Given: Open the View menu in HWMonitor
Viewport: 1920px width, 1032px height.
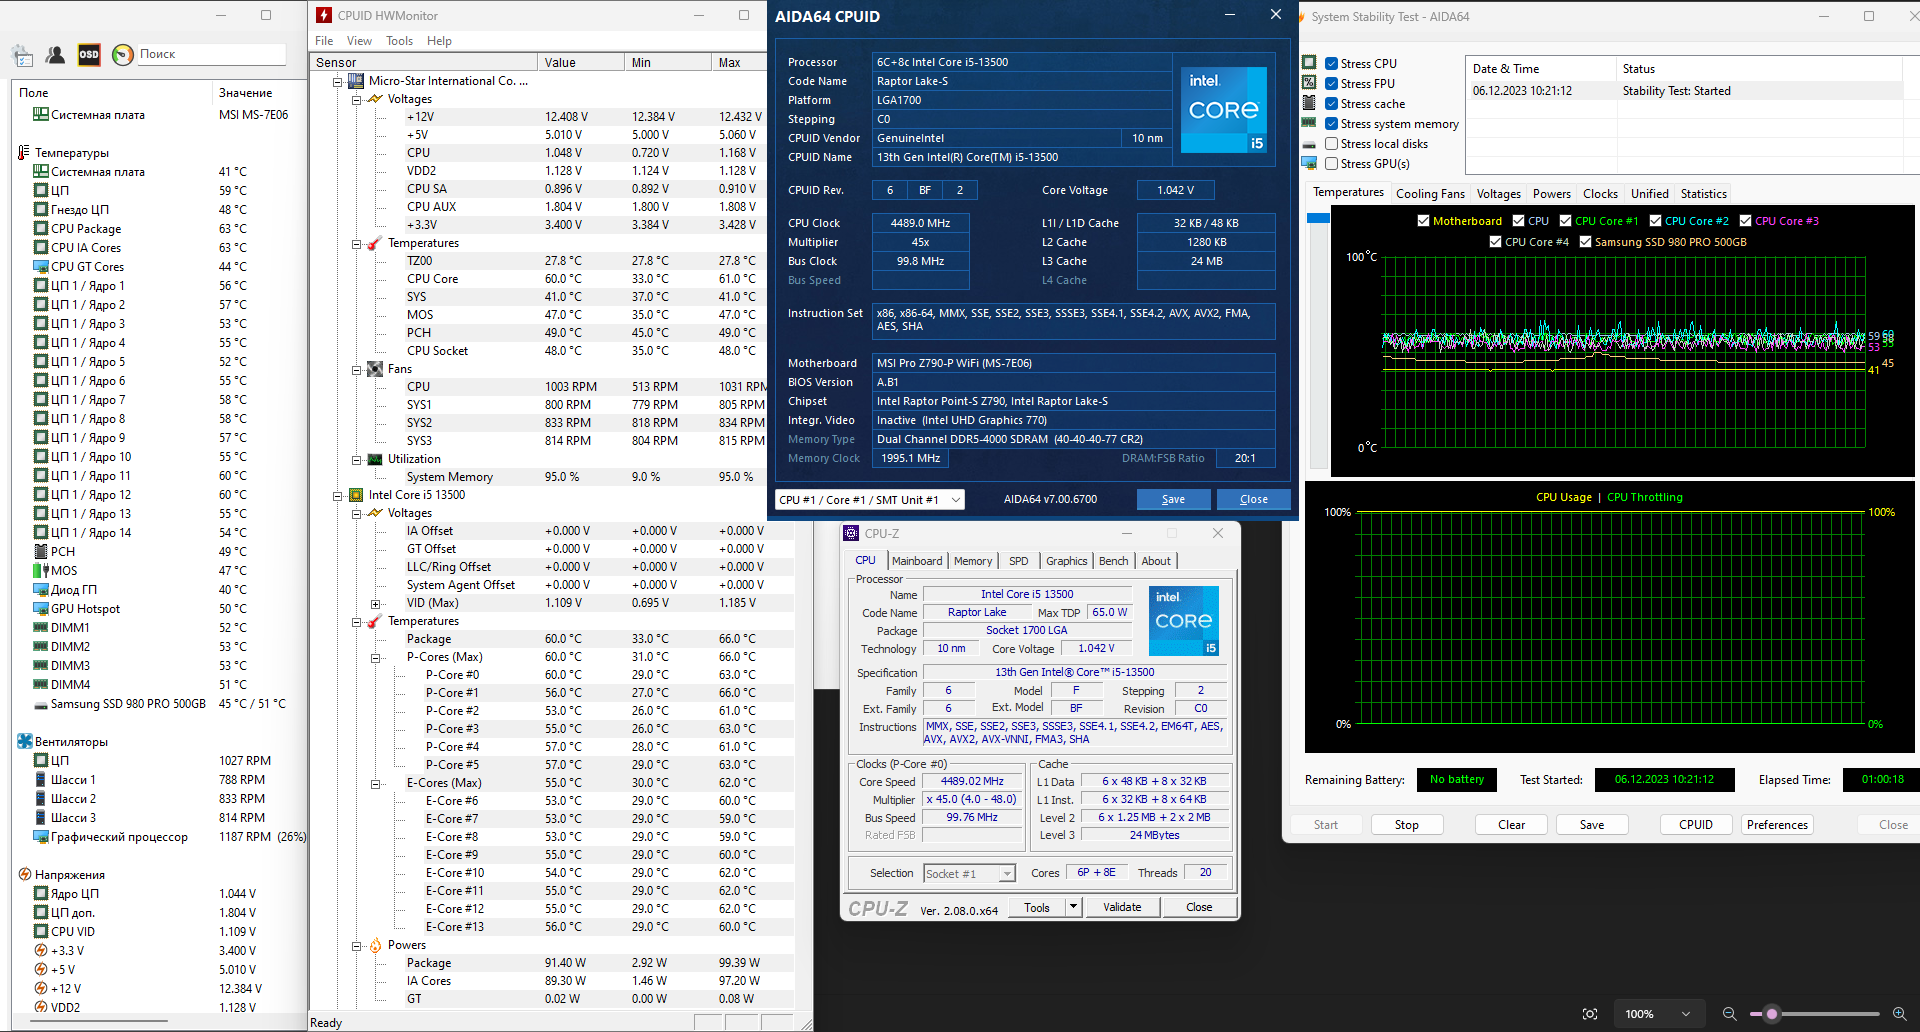Looking at the screenshot, I should pyautogui.click(x=359, y=41).
